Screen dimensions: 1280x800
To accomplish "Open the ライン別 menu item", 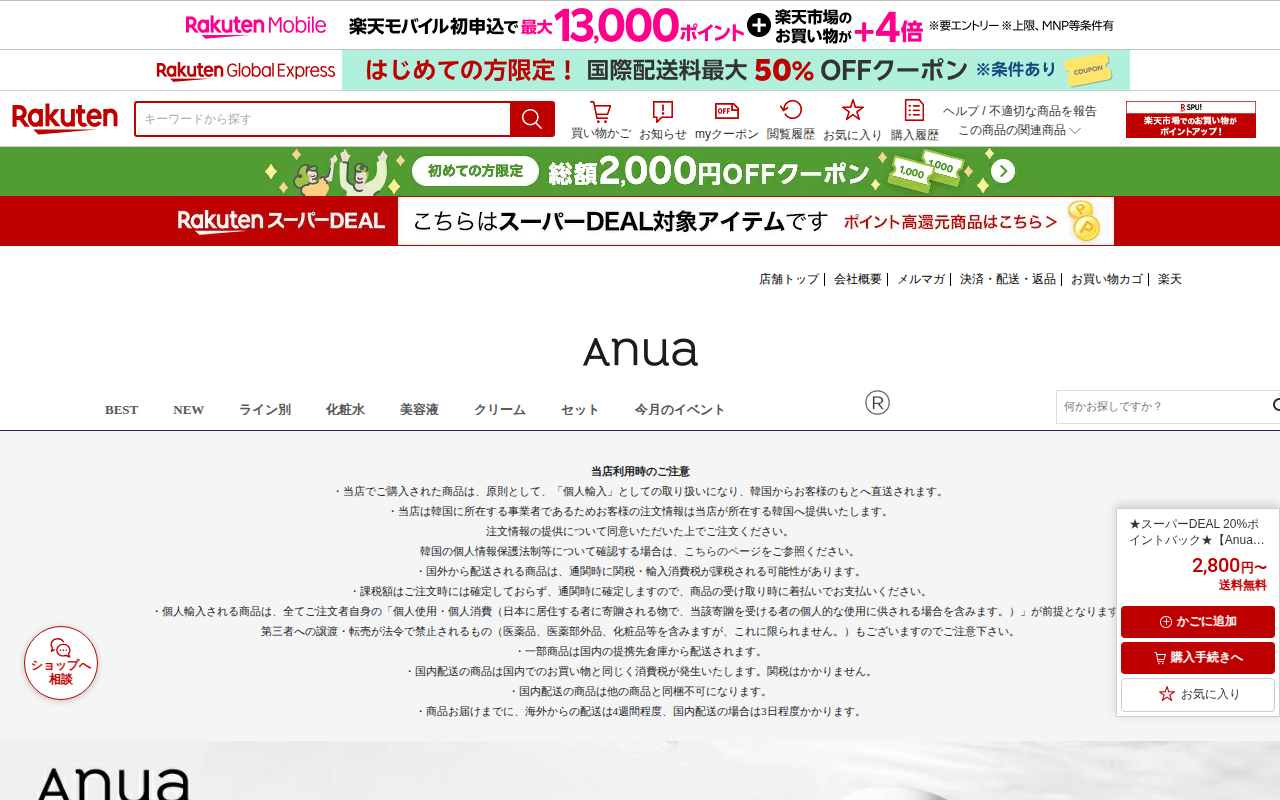I will (264, 410).
